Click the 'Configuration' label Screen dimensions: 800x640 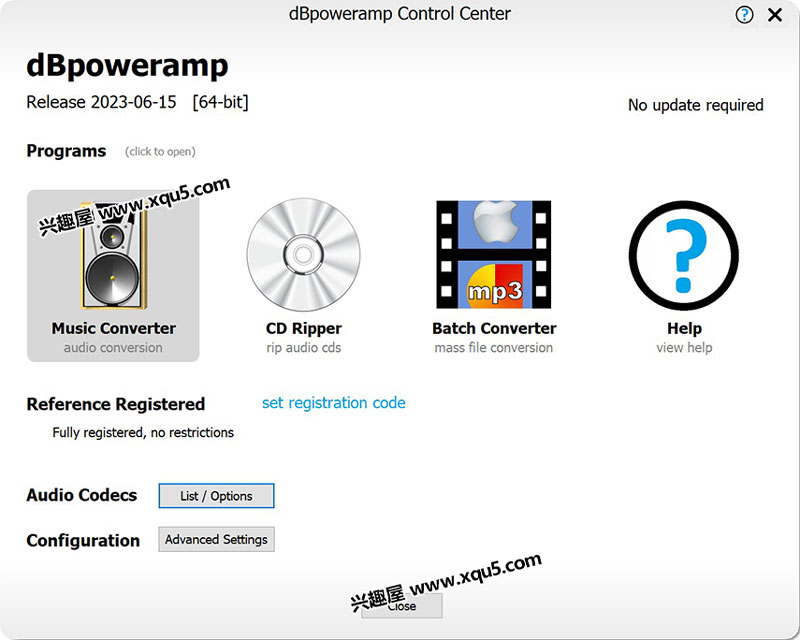83,540
